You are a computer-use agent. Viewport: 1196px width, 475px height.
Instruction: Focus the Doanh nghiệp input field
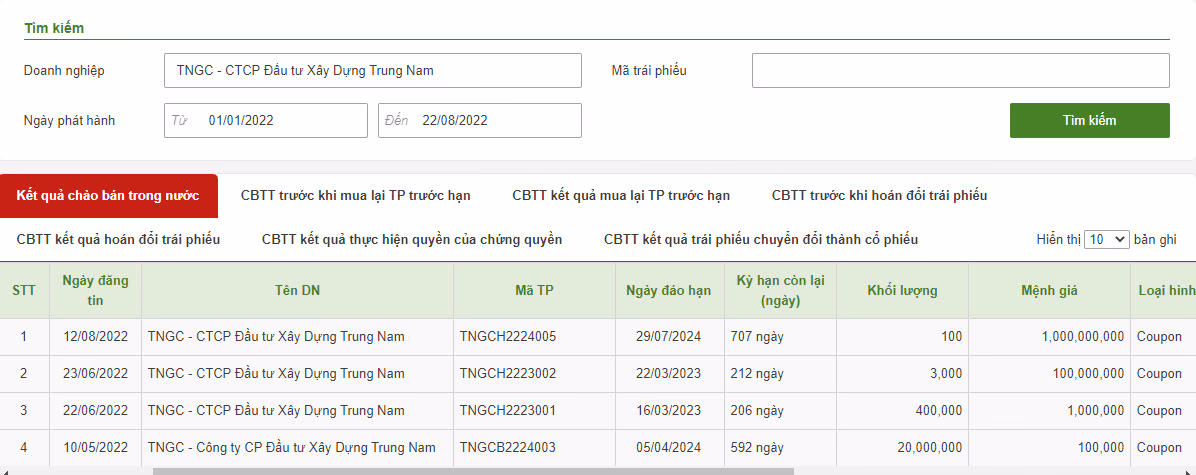coord(372,71)
